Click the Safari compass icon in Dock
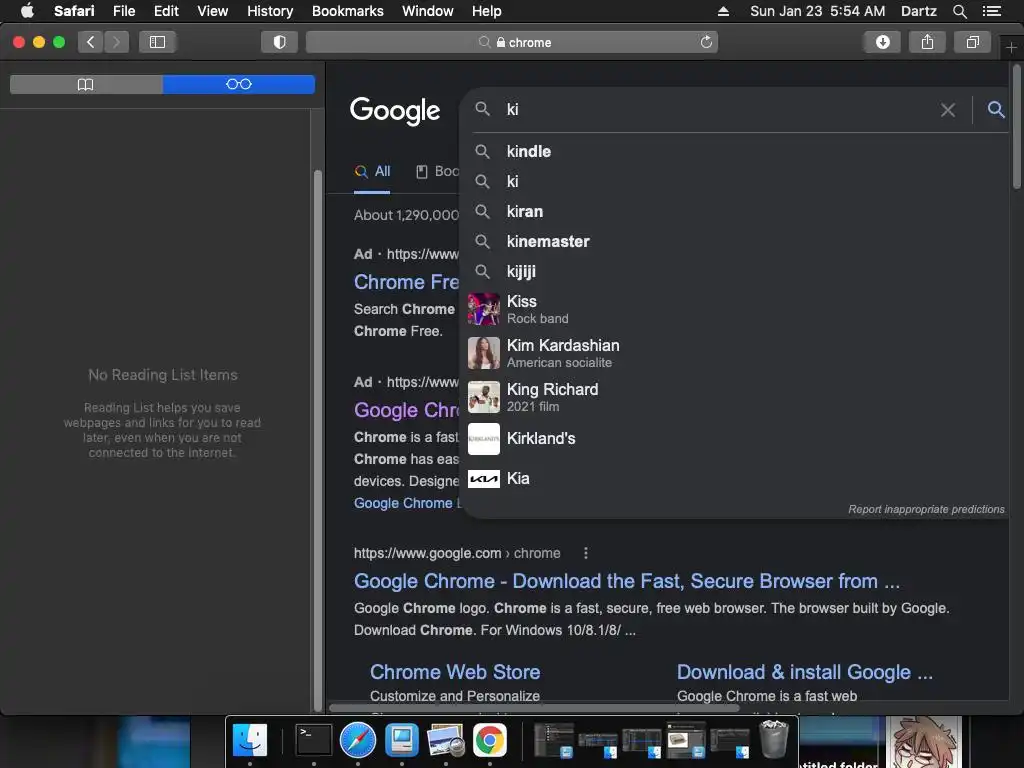This screenshot has width=1024, height=768. (358, 740)
